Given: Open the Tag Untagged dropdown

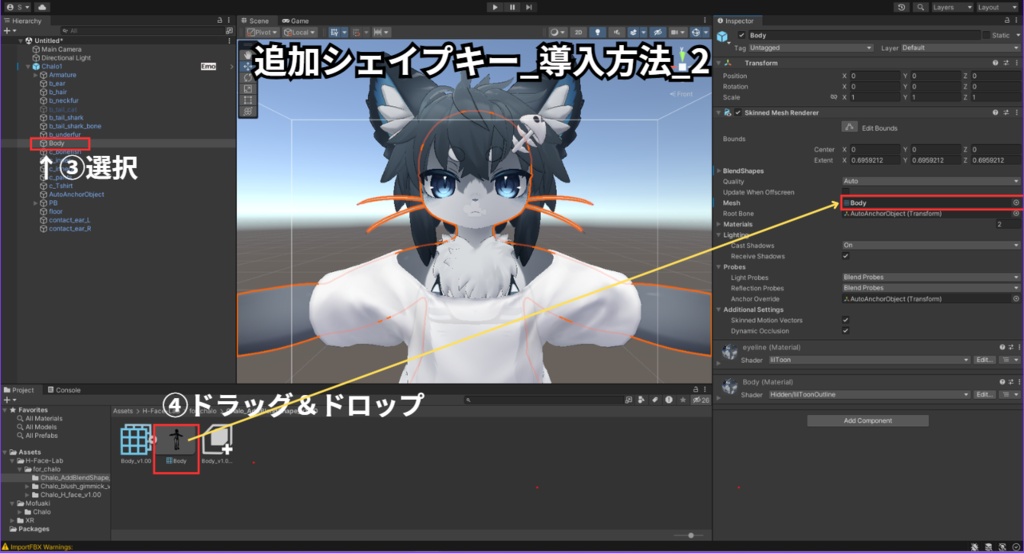Looking at the screenshot, I should (810, 48).
